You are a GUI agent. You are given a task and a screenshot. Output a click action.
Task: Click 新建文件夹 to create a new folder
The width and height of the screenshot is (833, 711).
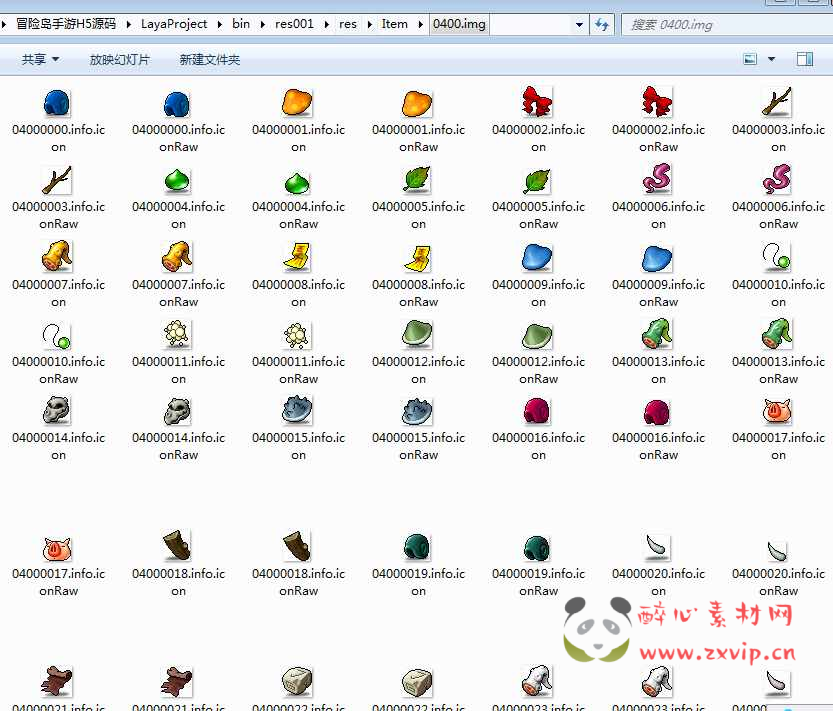(x=209, y=60)
